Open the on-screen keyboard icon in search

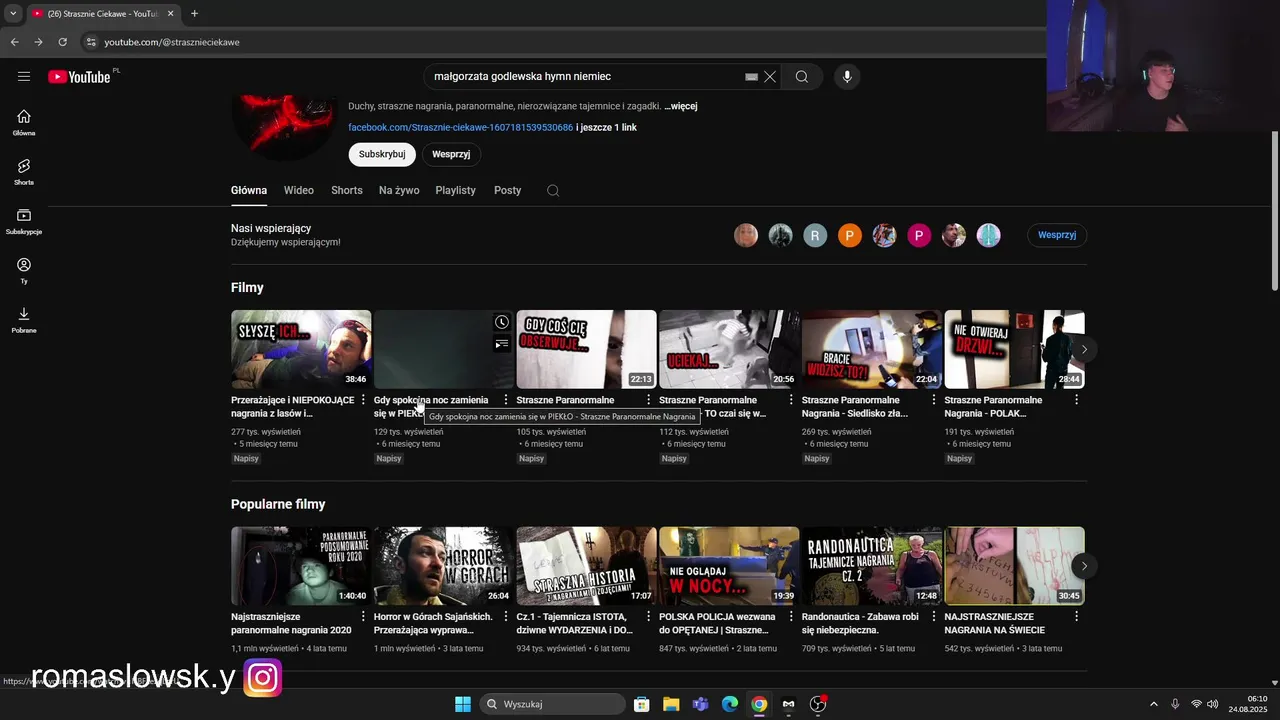pyautogui.click(x=752, y=77)
